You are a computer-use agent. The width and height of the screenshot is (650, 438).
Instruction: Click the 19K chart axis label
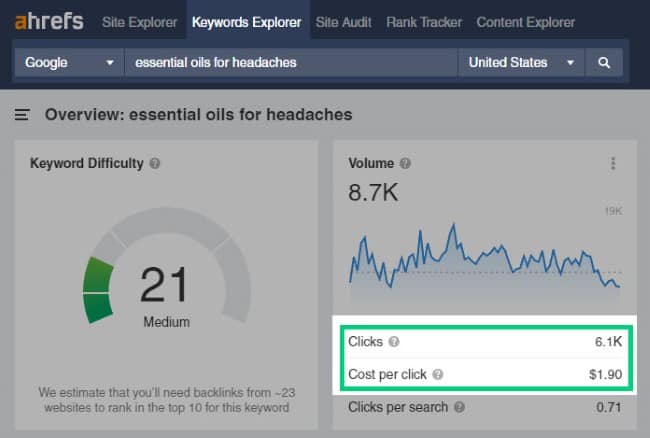(x=613, y=211)
